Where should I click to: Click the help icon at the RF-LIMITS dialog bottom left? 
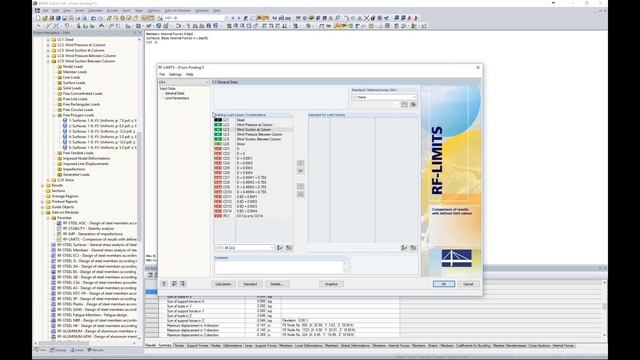click(164, 284)
